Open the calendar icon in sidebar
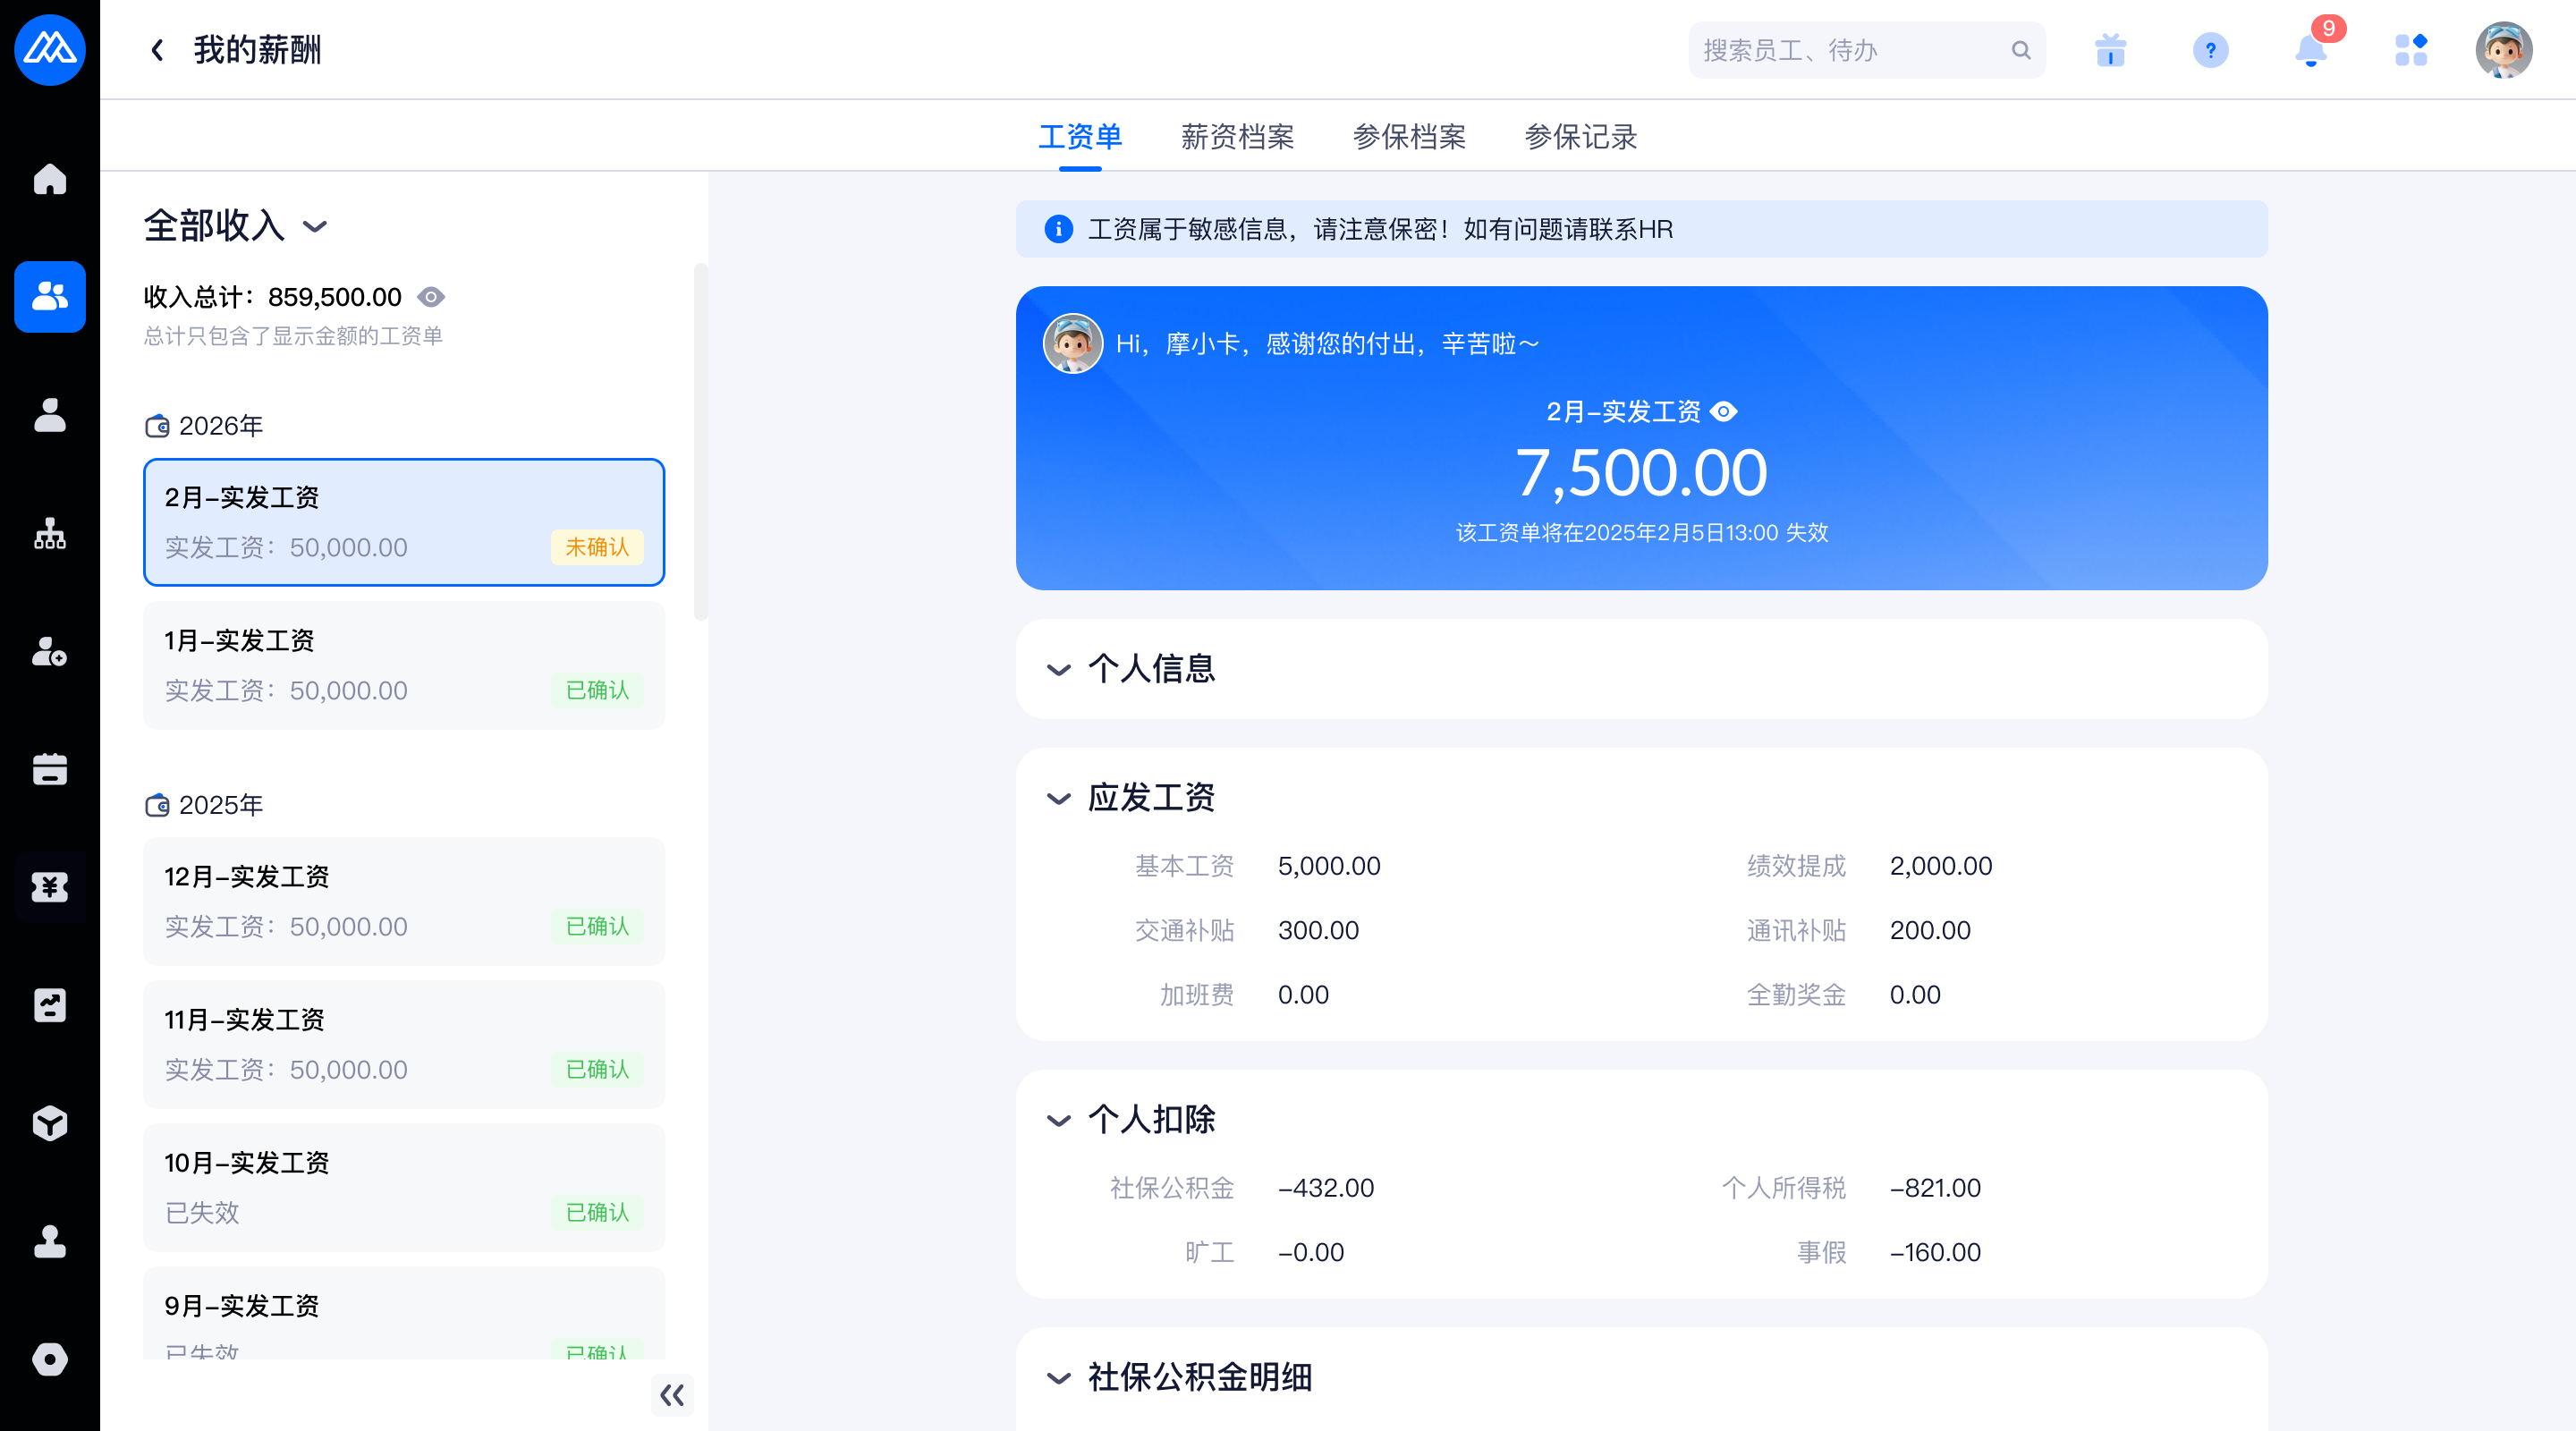Screen dimensions: 2576x1431 [x=49, y=769]
